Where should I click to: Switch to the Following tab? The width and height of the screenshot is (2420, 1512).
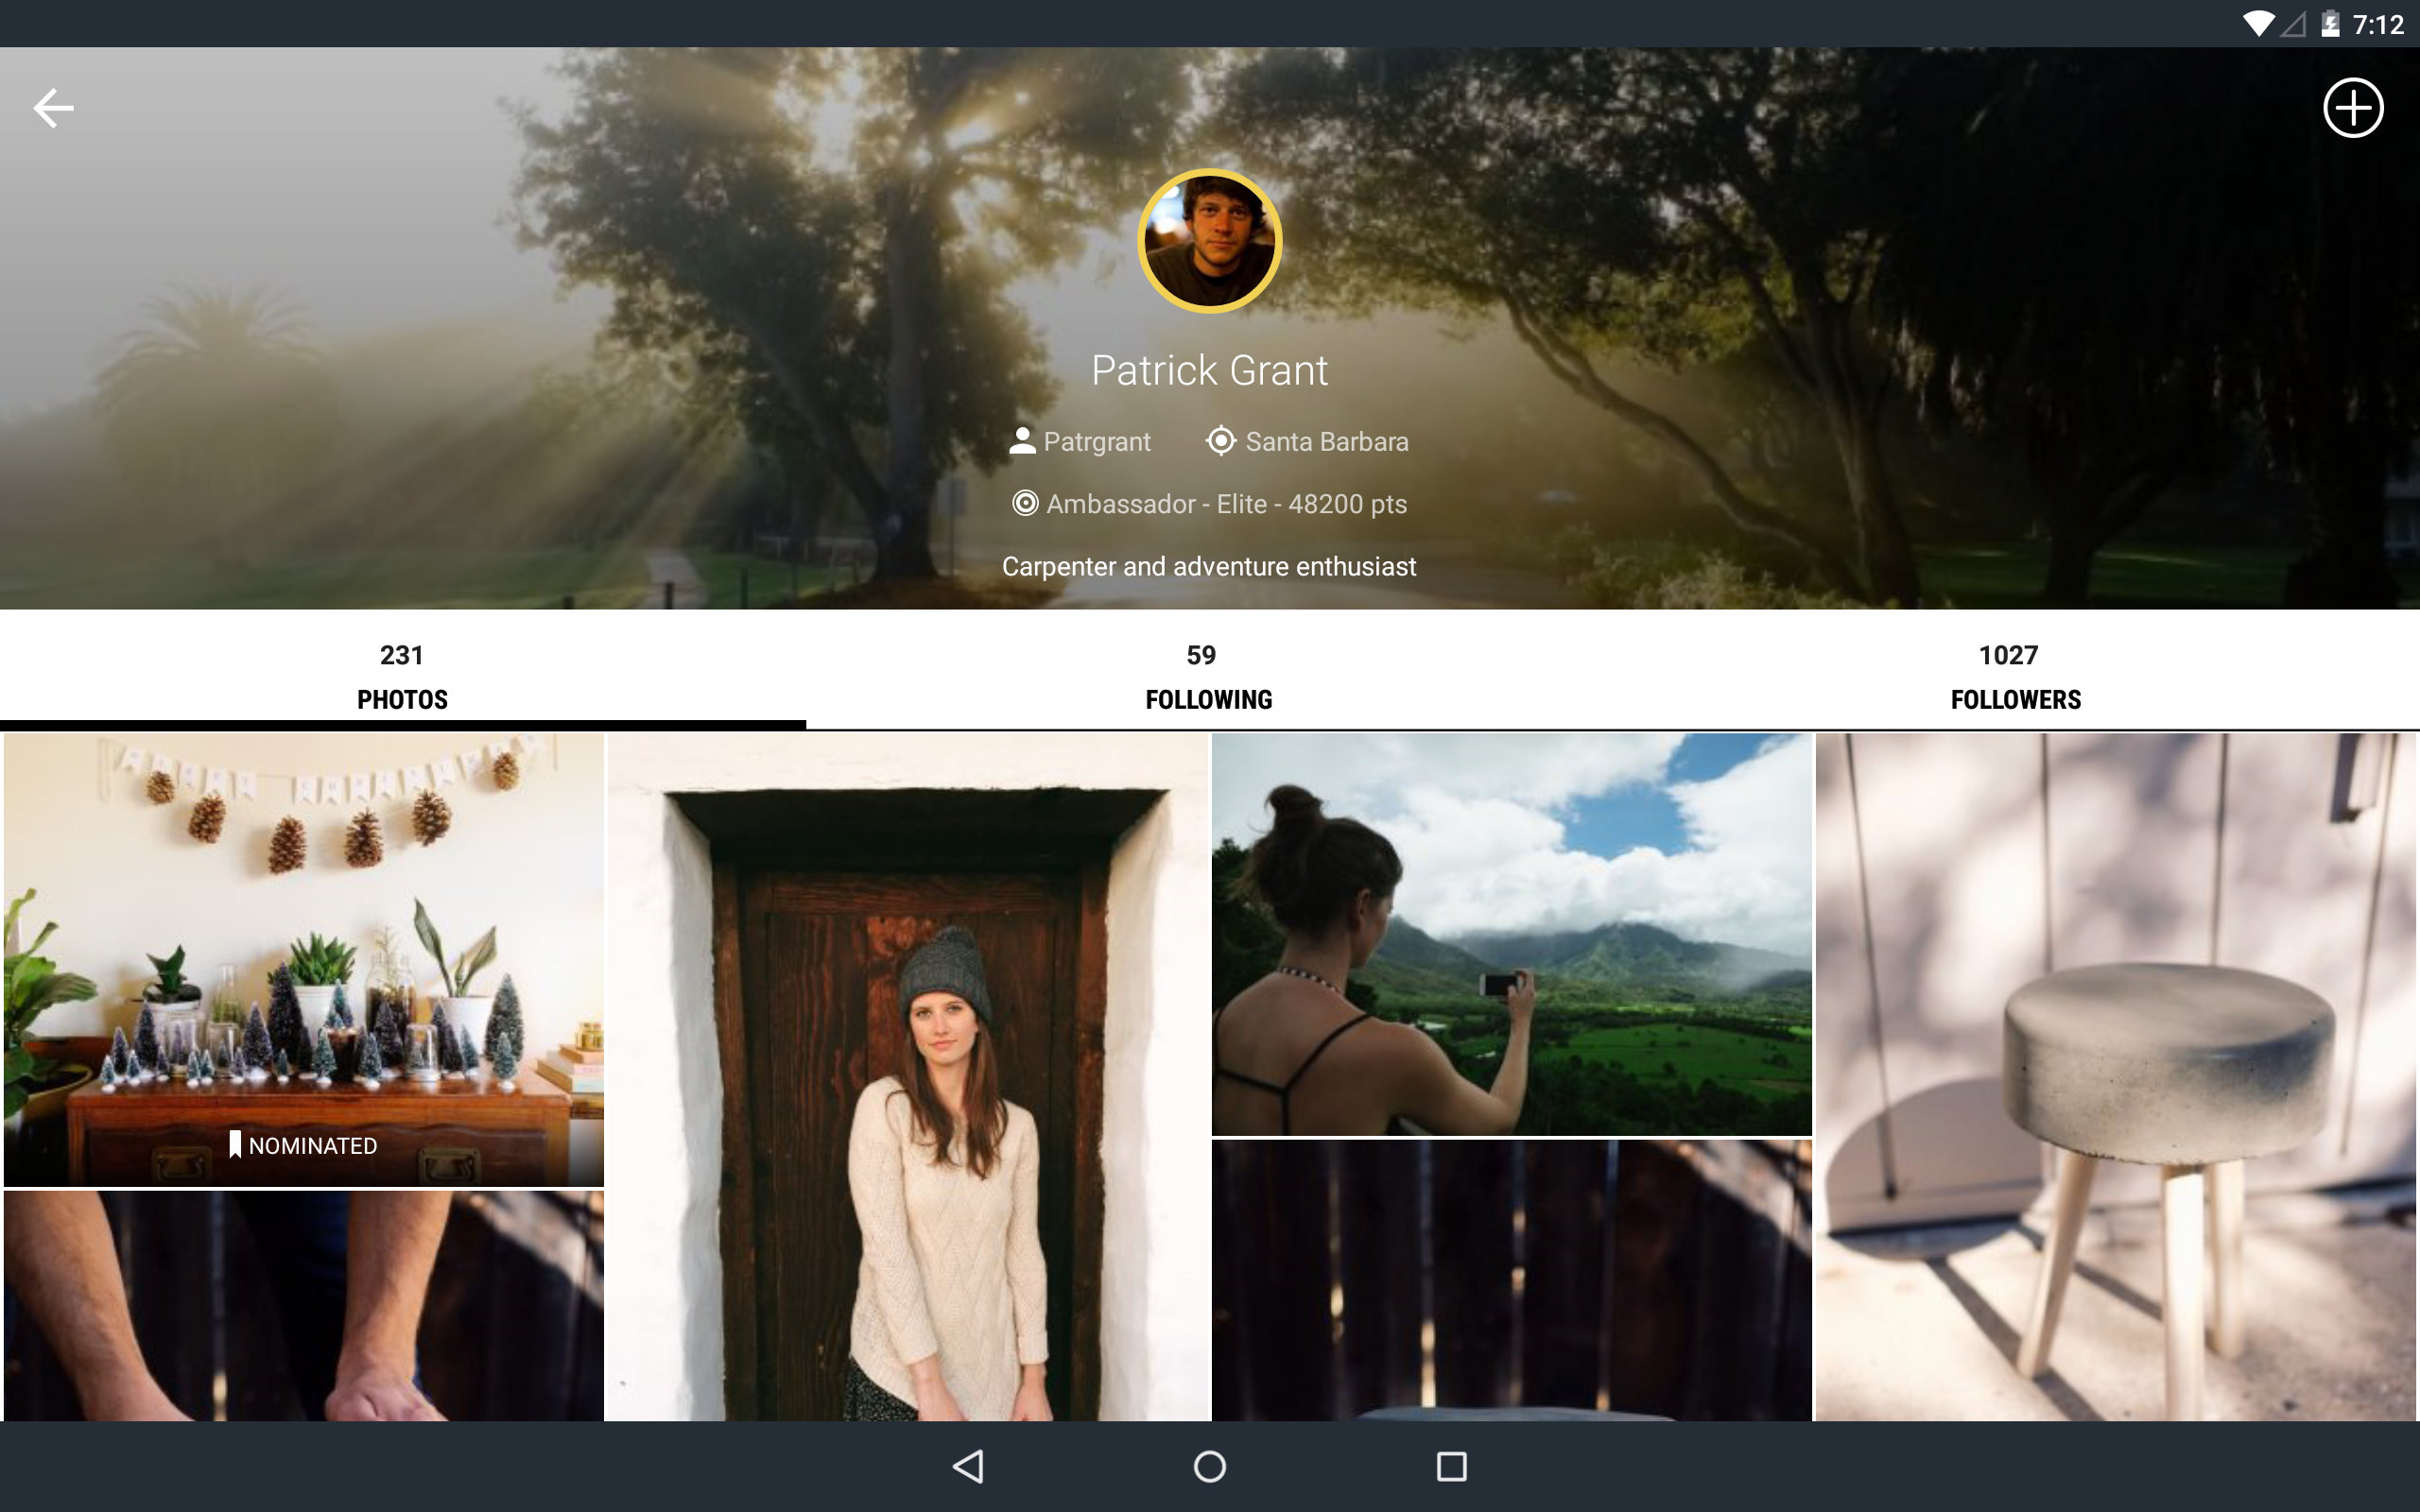1208,677
